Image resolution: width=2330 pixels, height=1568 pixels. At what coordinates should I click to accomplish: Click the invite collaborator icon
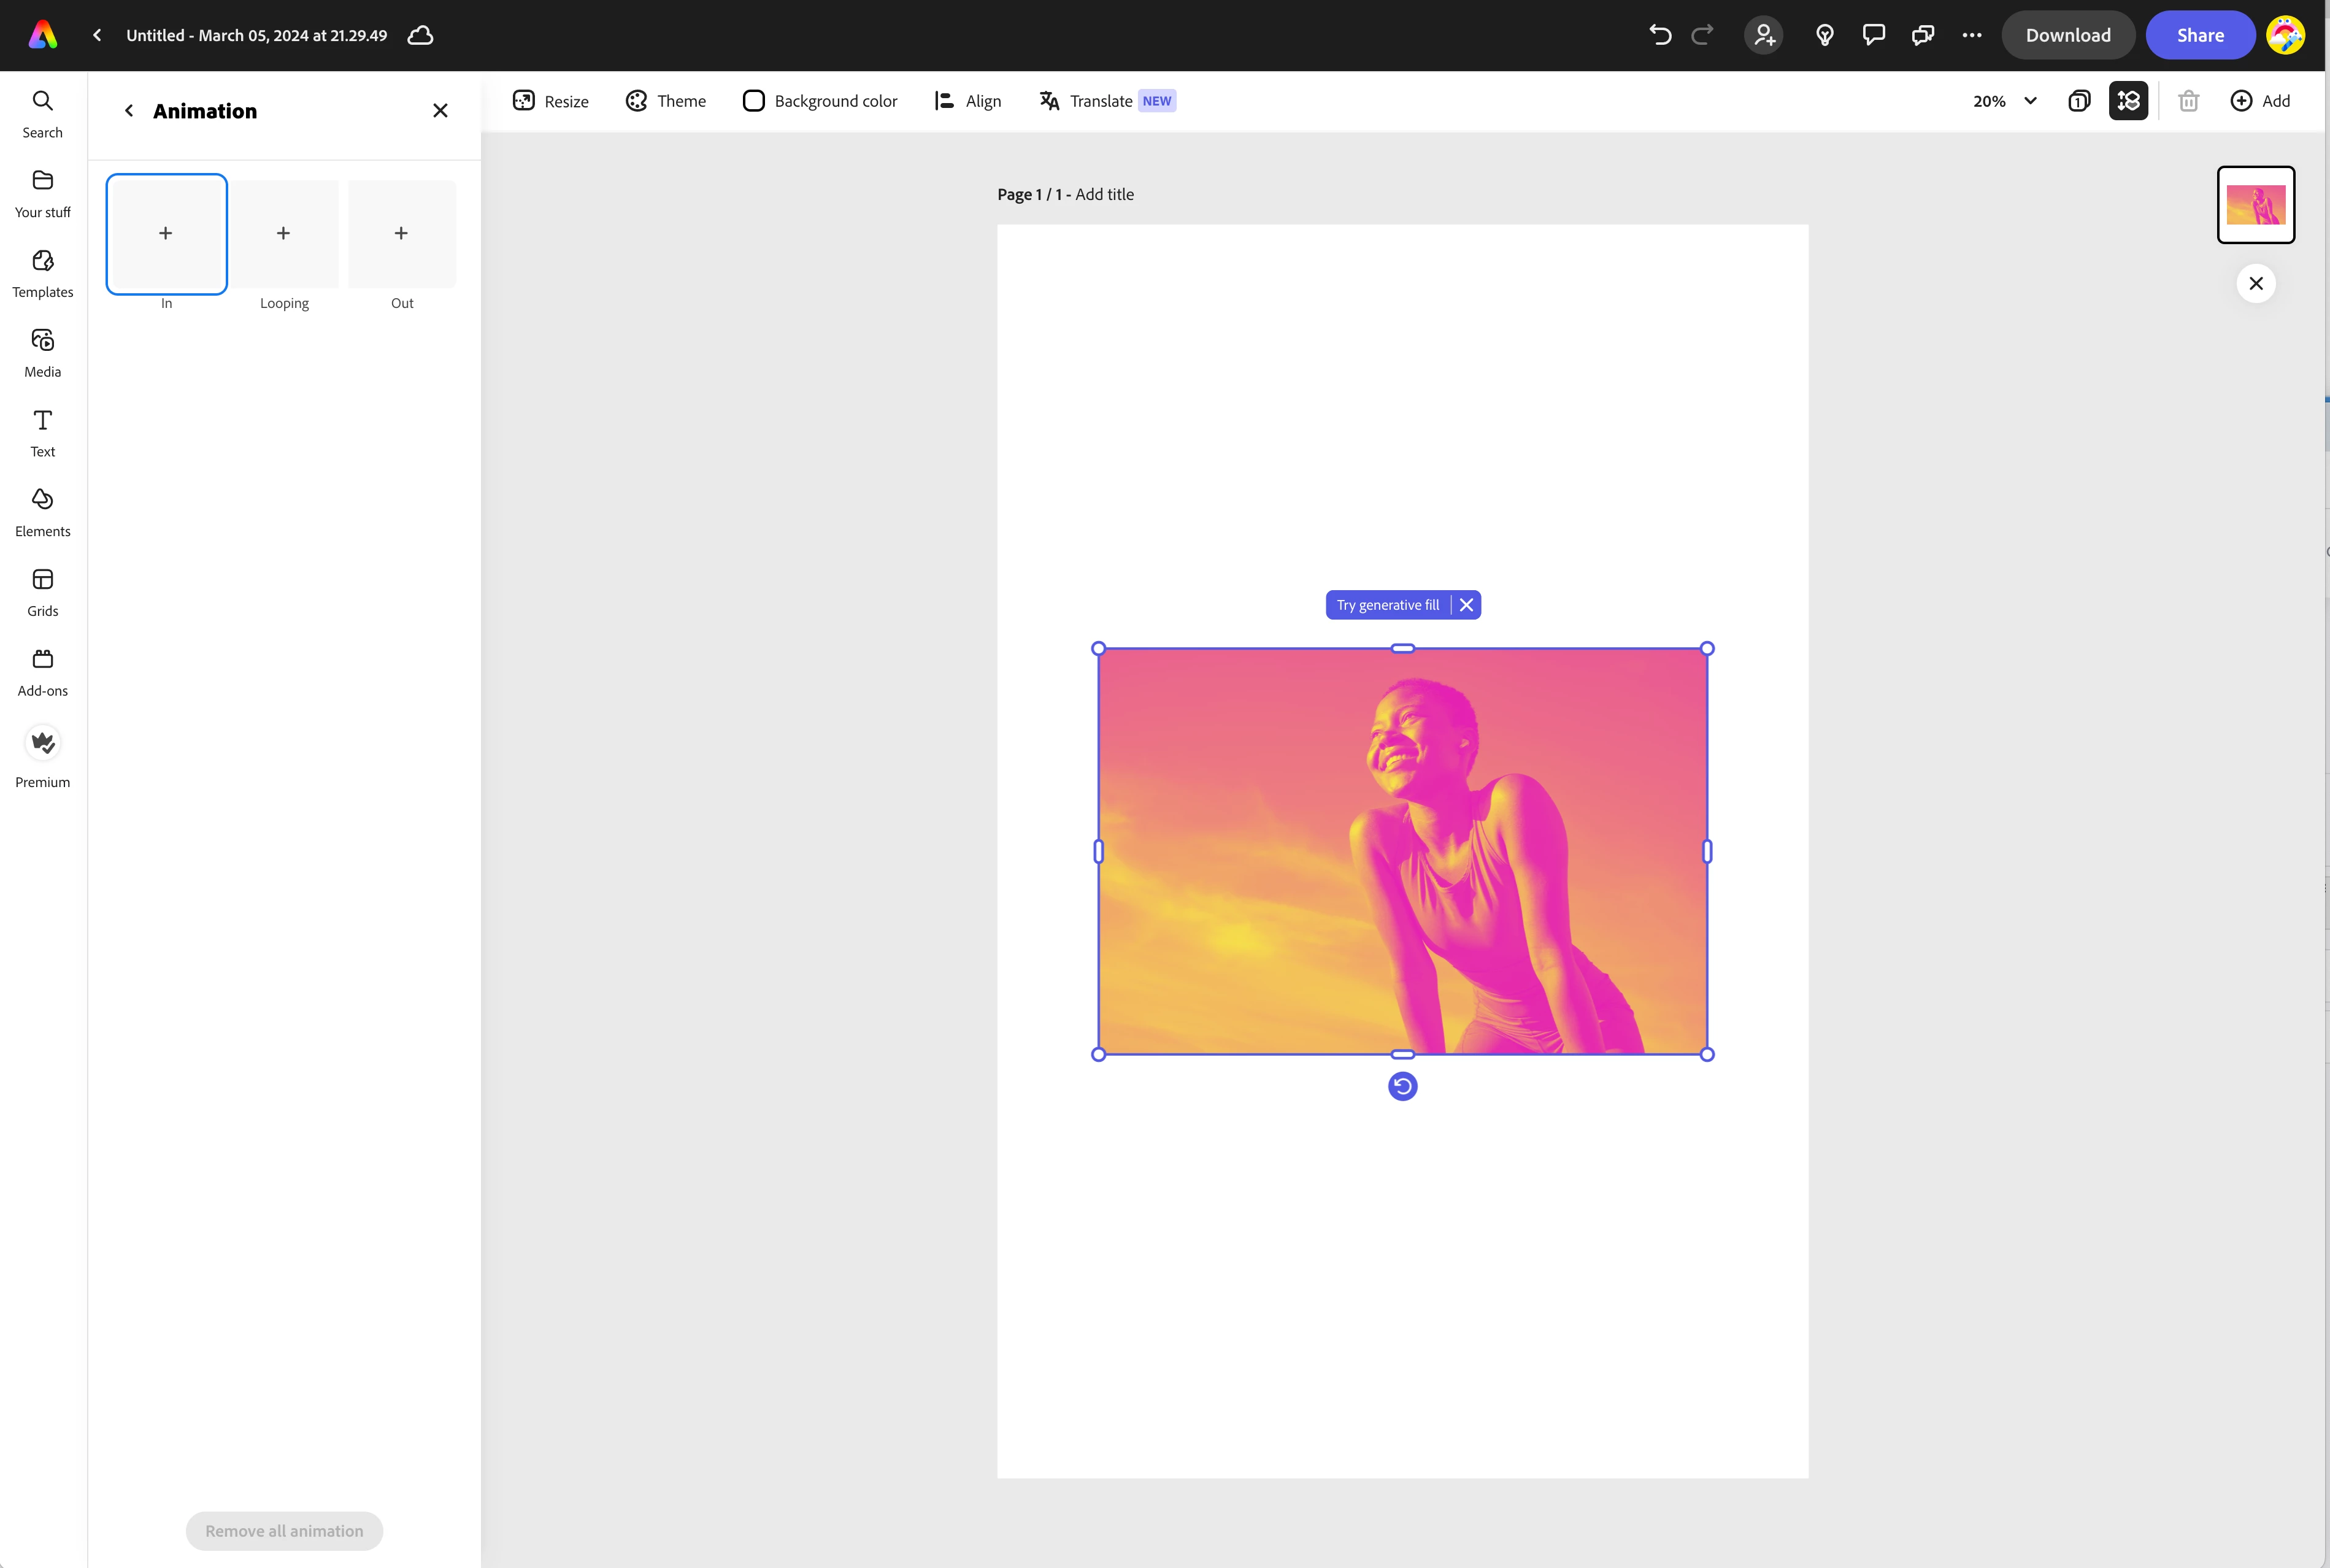coord(1764,35)
